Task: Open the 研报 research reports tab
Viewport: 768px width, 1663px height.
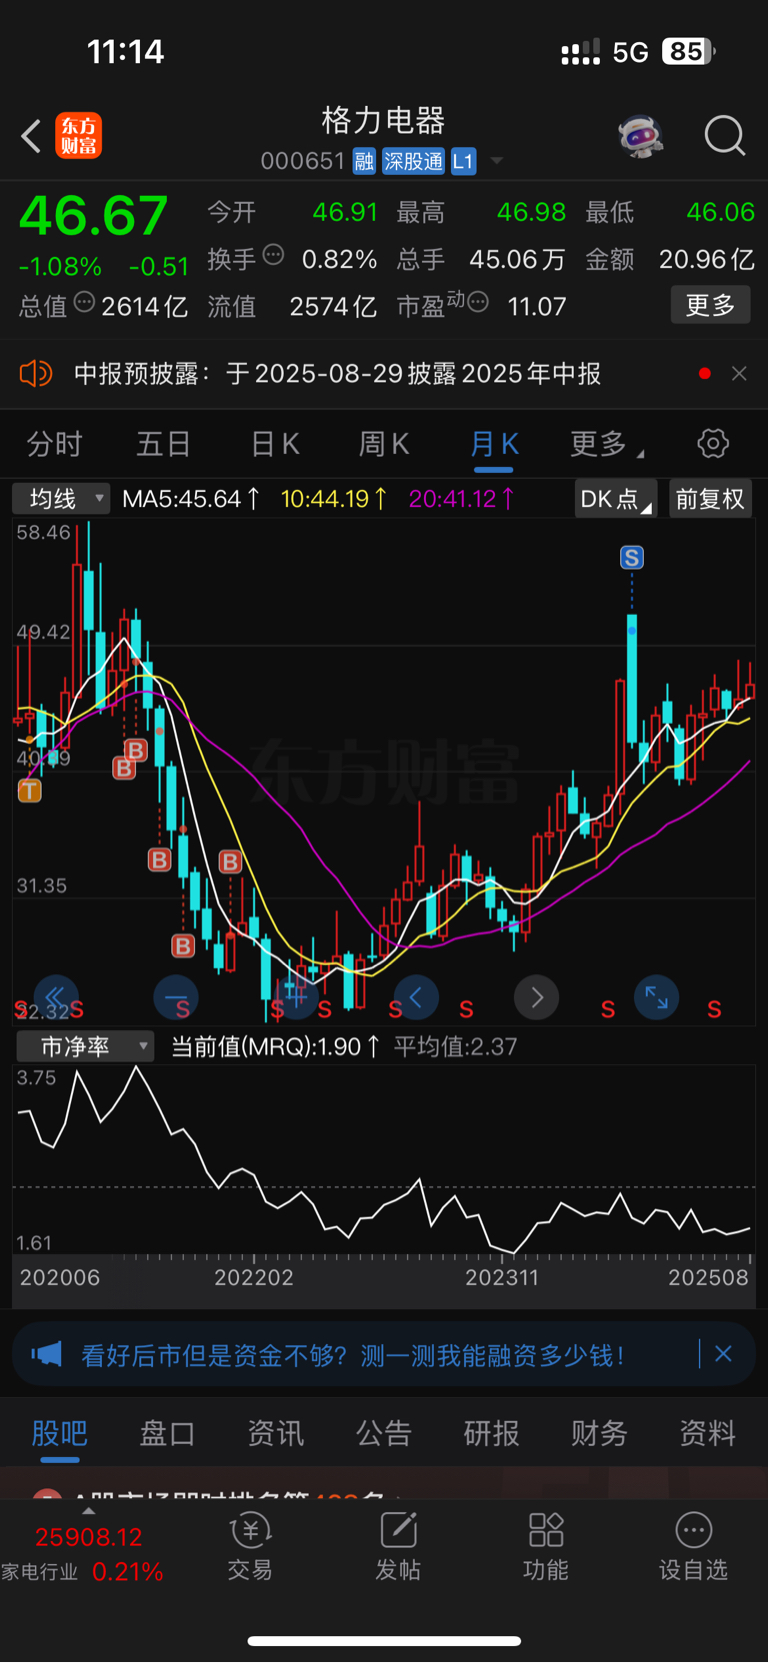Action: click(x=492, y=1433)
